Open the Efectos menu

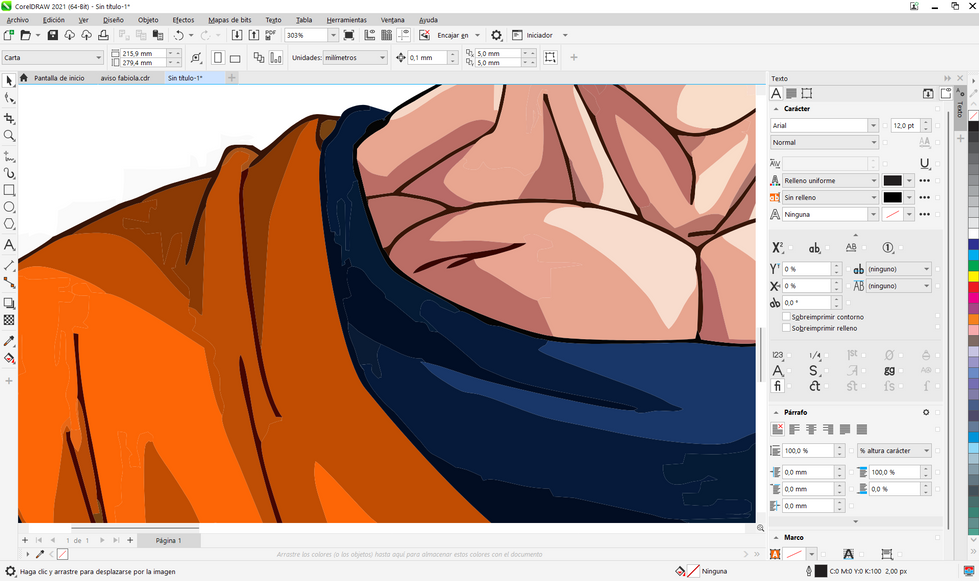[x=183, y=20]
